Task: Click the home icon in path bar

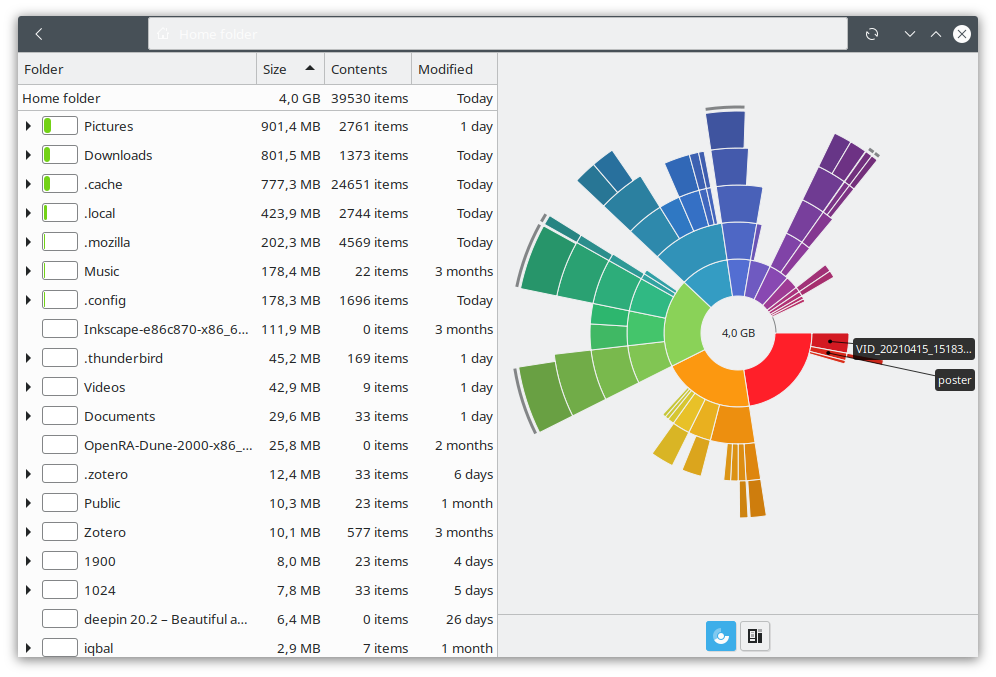Action: pyautogui.click(x=163, y=34)
